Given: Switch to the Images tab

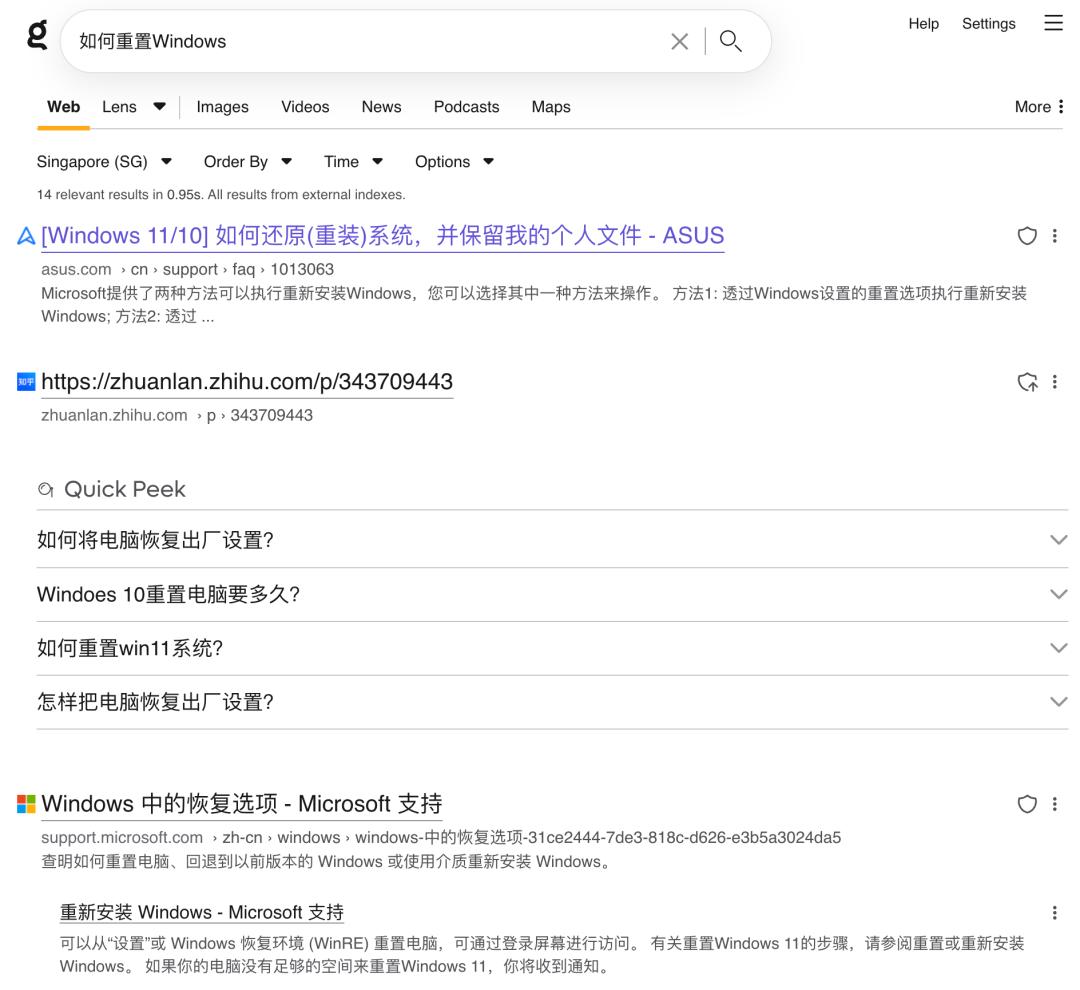Looking at the screenshot, I should 222,107.
